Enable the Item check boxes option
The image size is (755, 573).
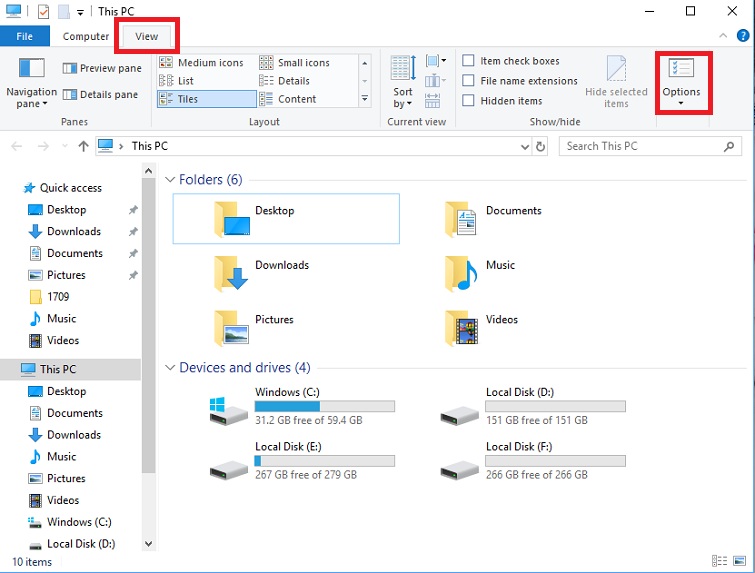[x=469, y=61]
